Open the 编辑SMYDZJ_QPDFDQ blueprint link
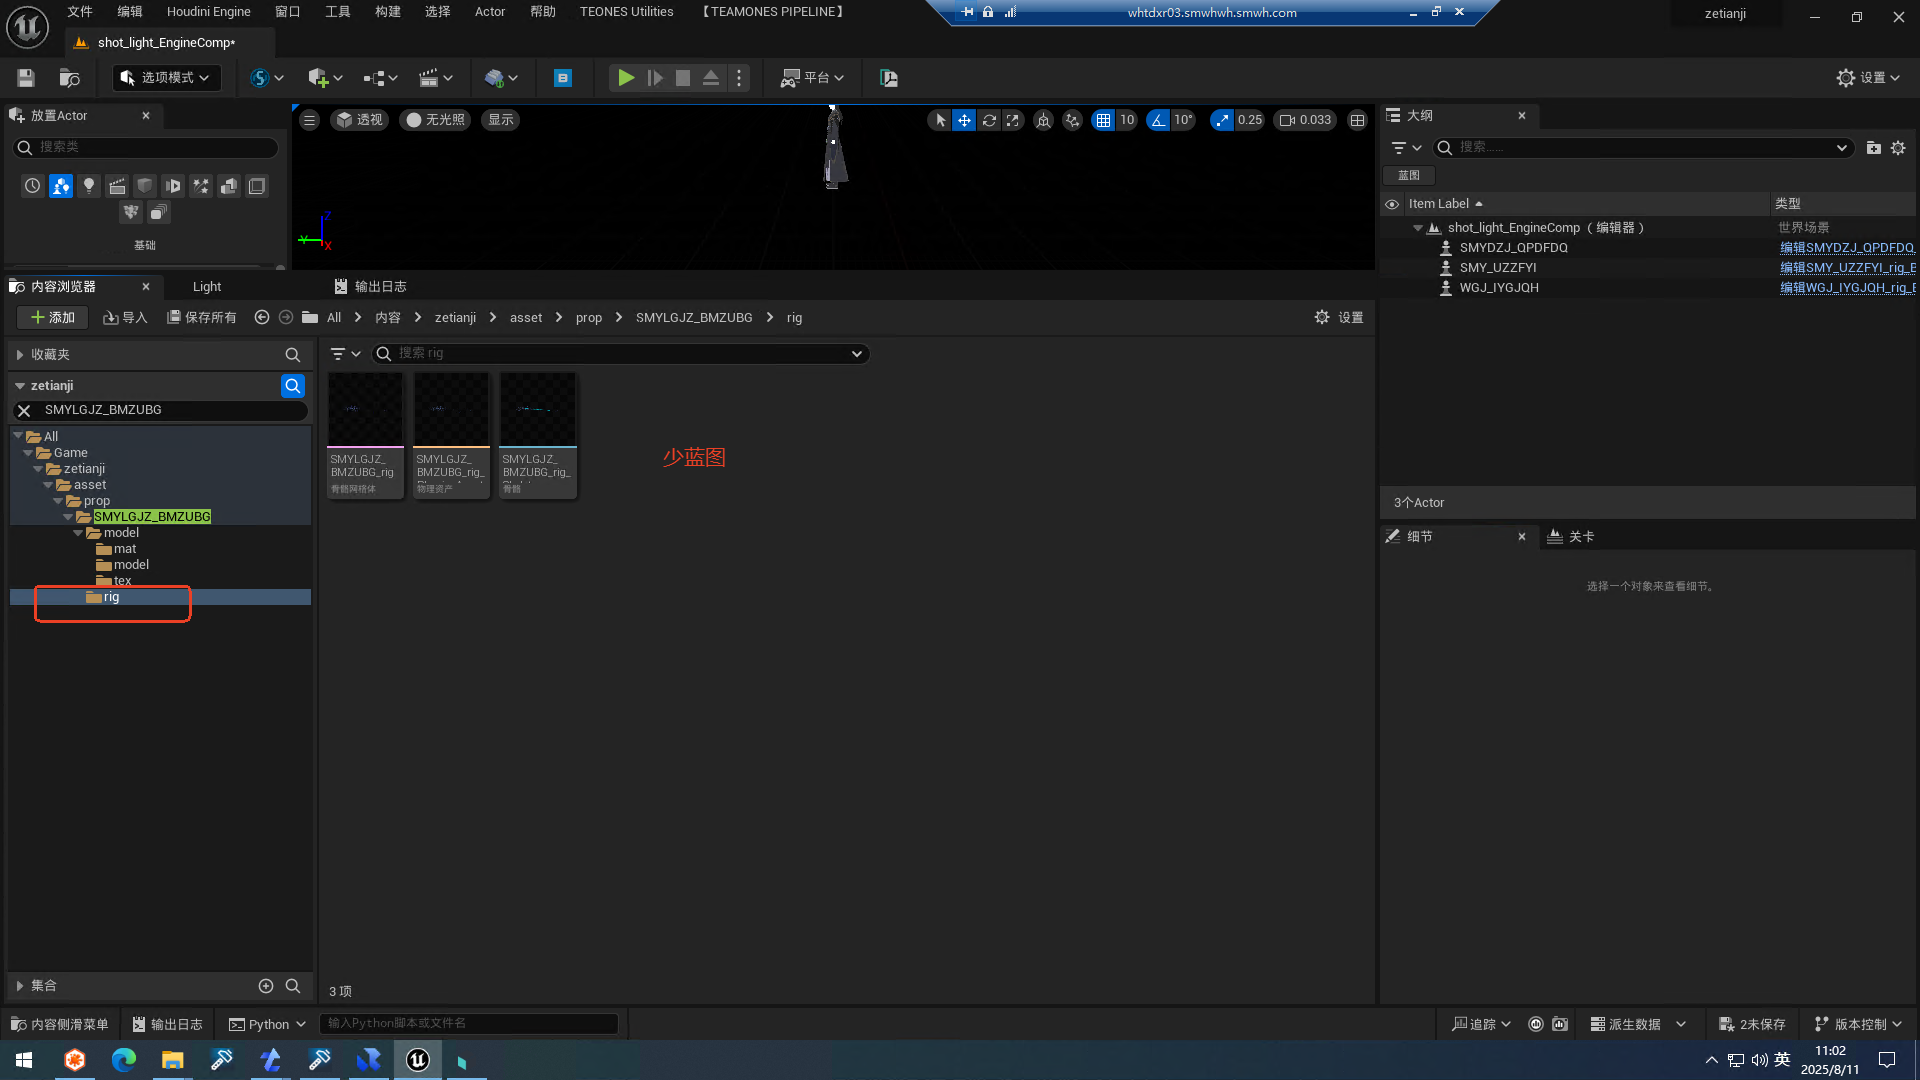1920x1080 pixels. [1846, 248]
